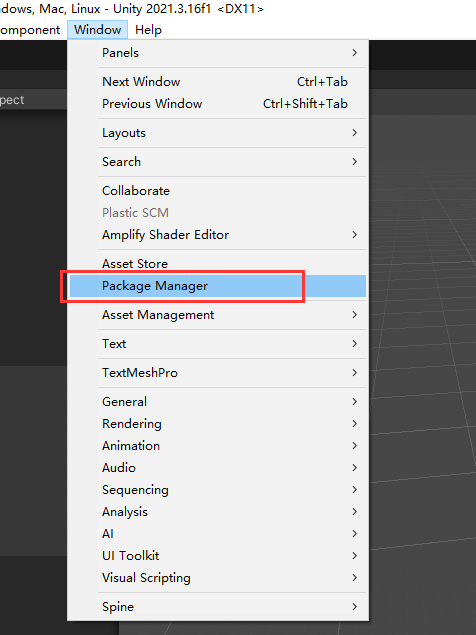Expand the Sequencing submenu
The image size is (476, 635).
pos(218,490)
